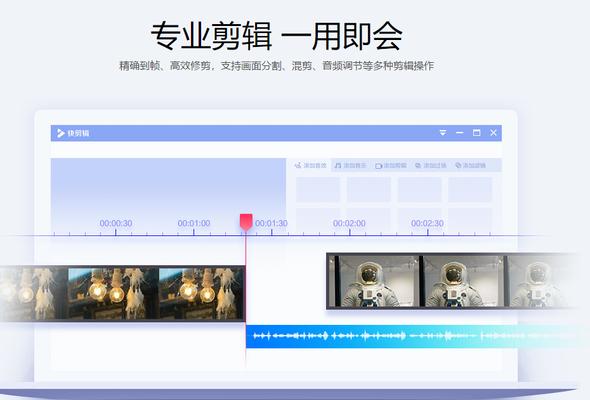Select the lantern frame ending at the playhead
This screenshot has height=400, width=590.
(202, 294)
